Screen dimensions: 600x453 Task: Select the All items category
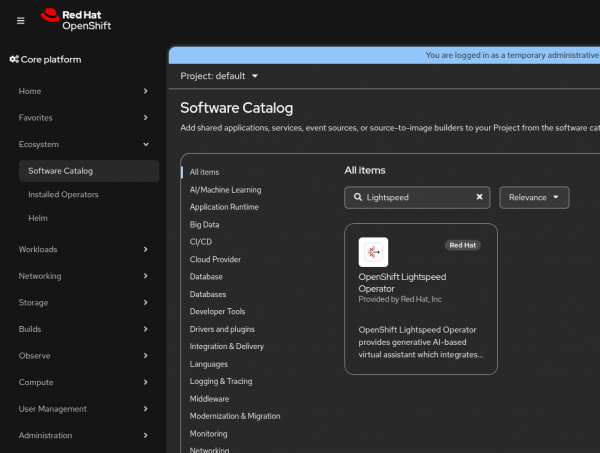(x=204, y=172)
